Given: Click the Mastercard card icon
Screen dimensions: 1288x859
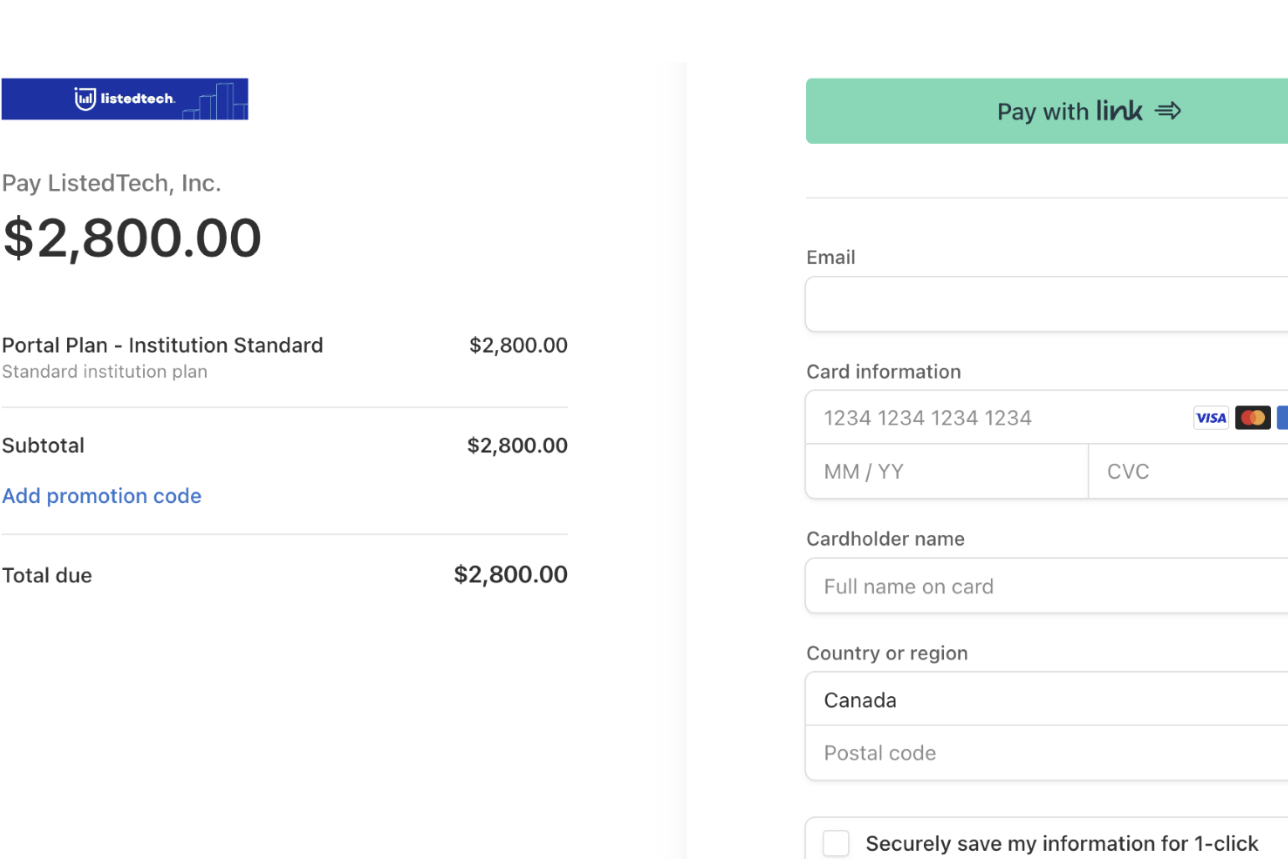Looking at the screenshot, I should pyautogui.click(x=1253, y=418).
